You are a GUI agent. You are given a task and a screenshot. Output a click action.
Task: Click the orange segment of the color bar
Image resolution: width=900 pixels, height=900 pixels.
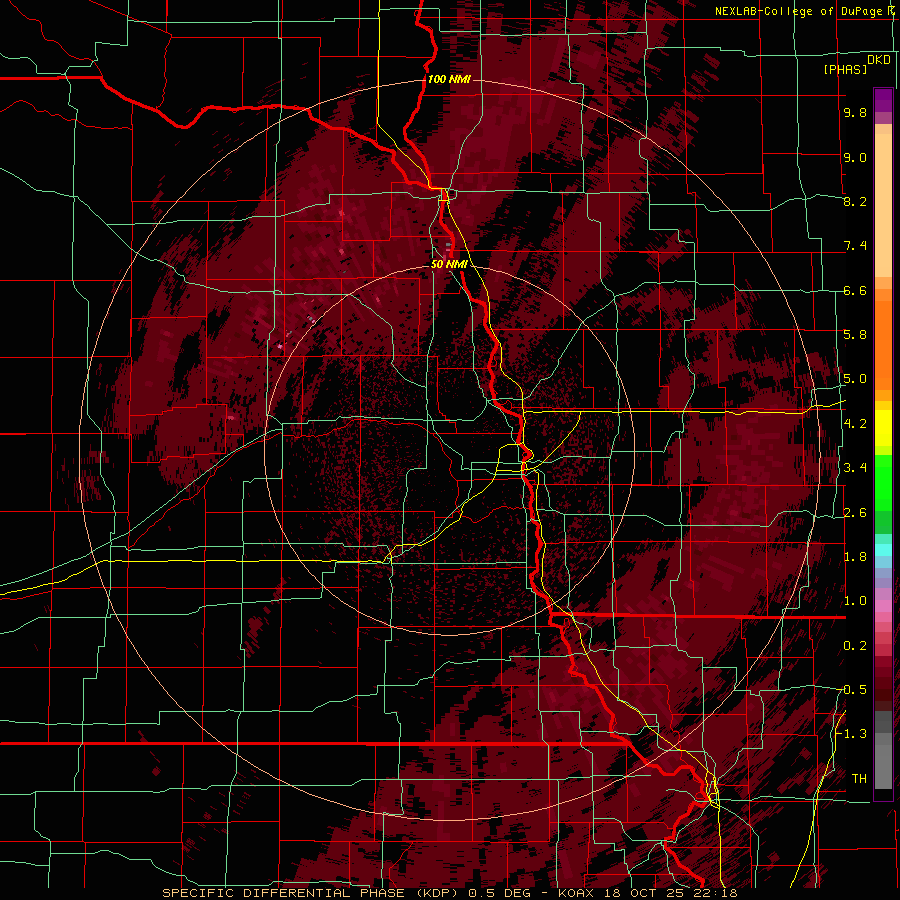(x=883, y=339)
